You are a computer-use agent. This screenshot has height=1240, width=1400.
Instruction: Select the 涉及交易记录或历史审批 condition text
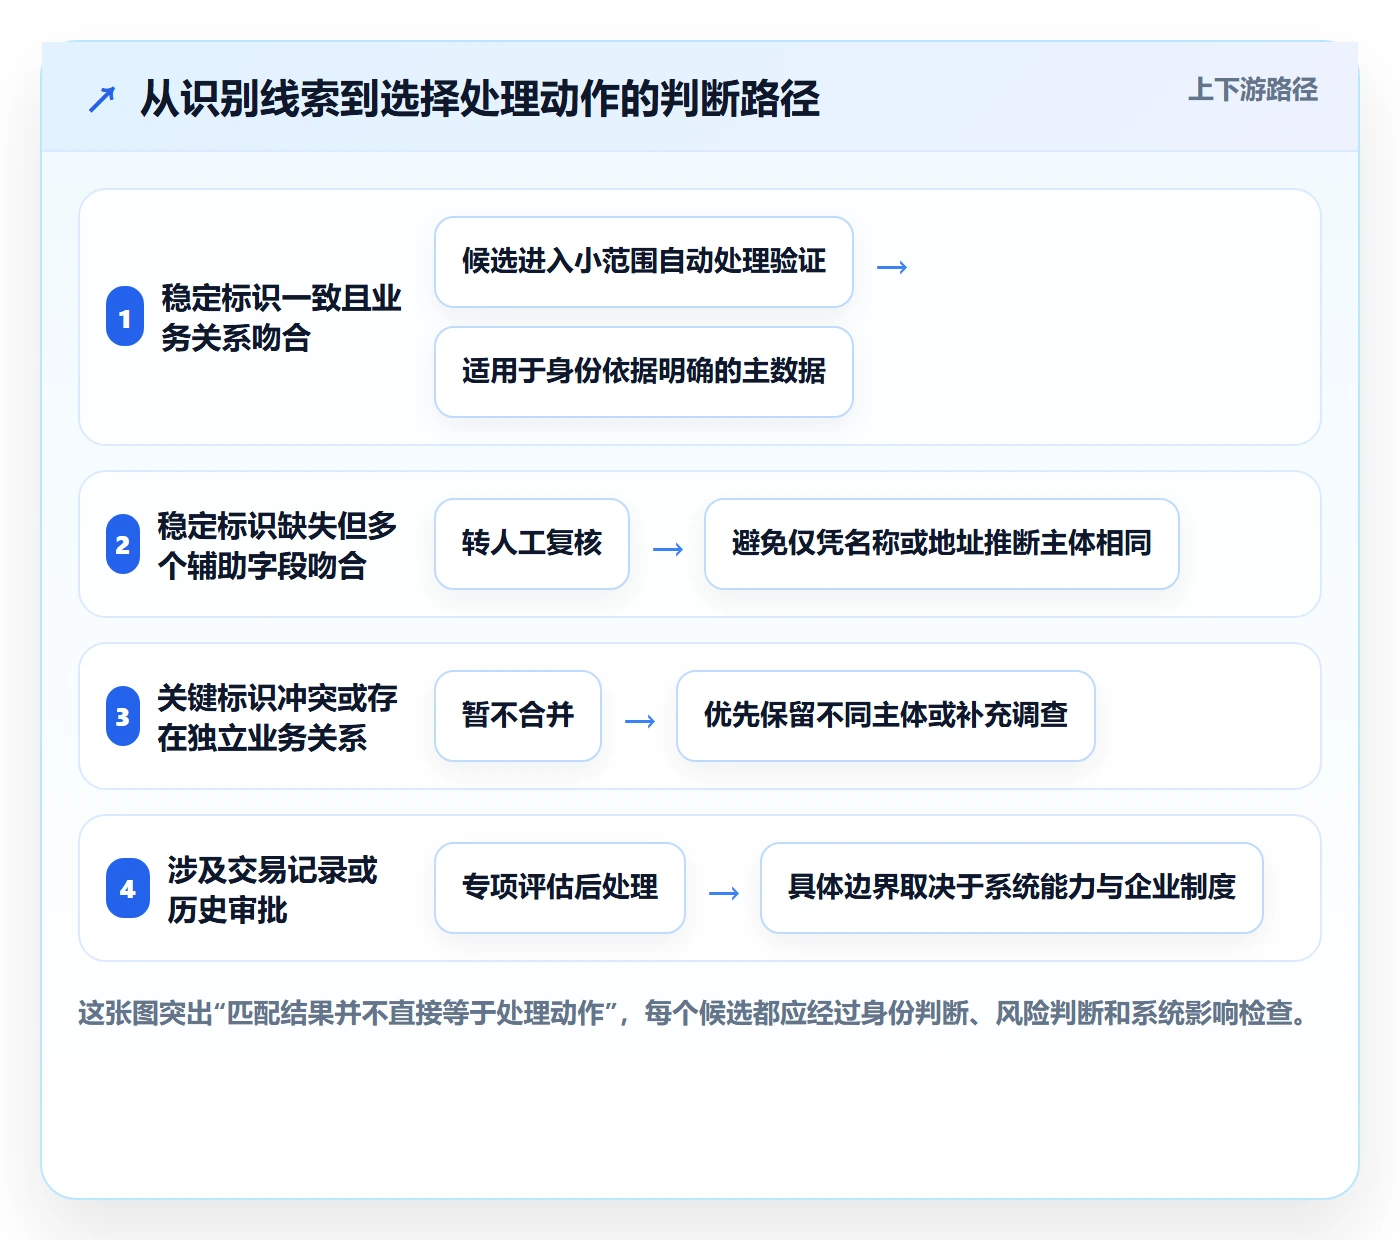coord(272,889)
